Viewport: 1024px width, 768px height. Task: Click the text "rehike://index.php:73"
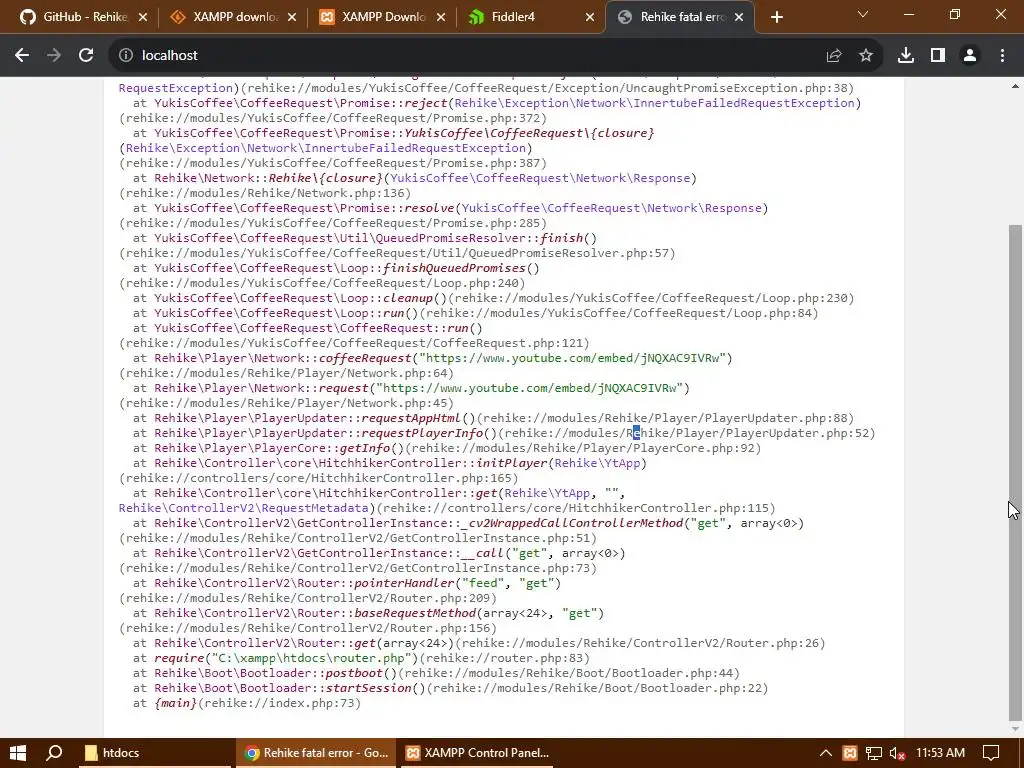tap(280, 703)
